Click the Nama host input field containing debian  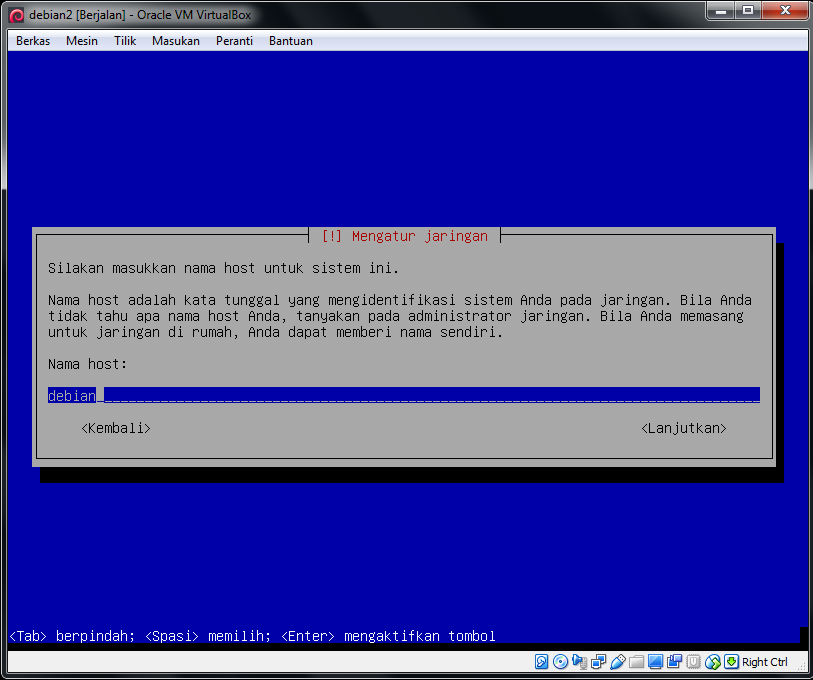coord(403,395)
